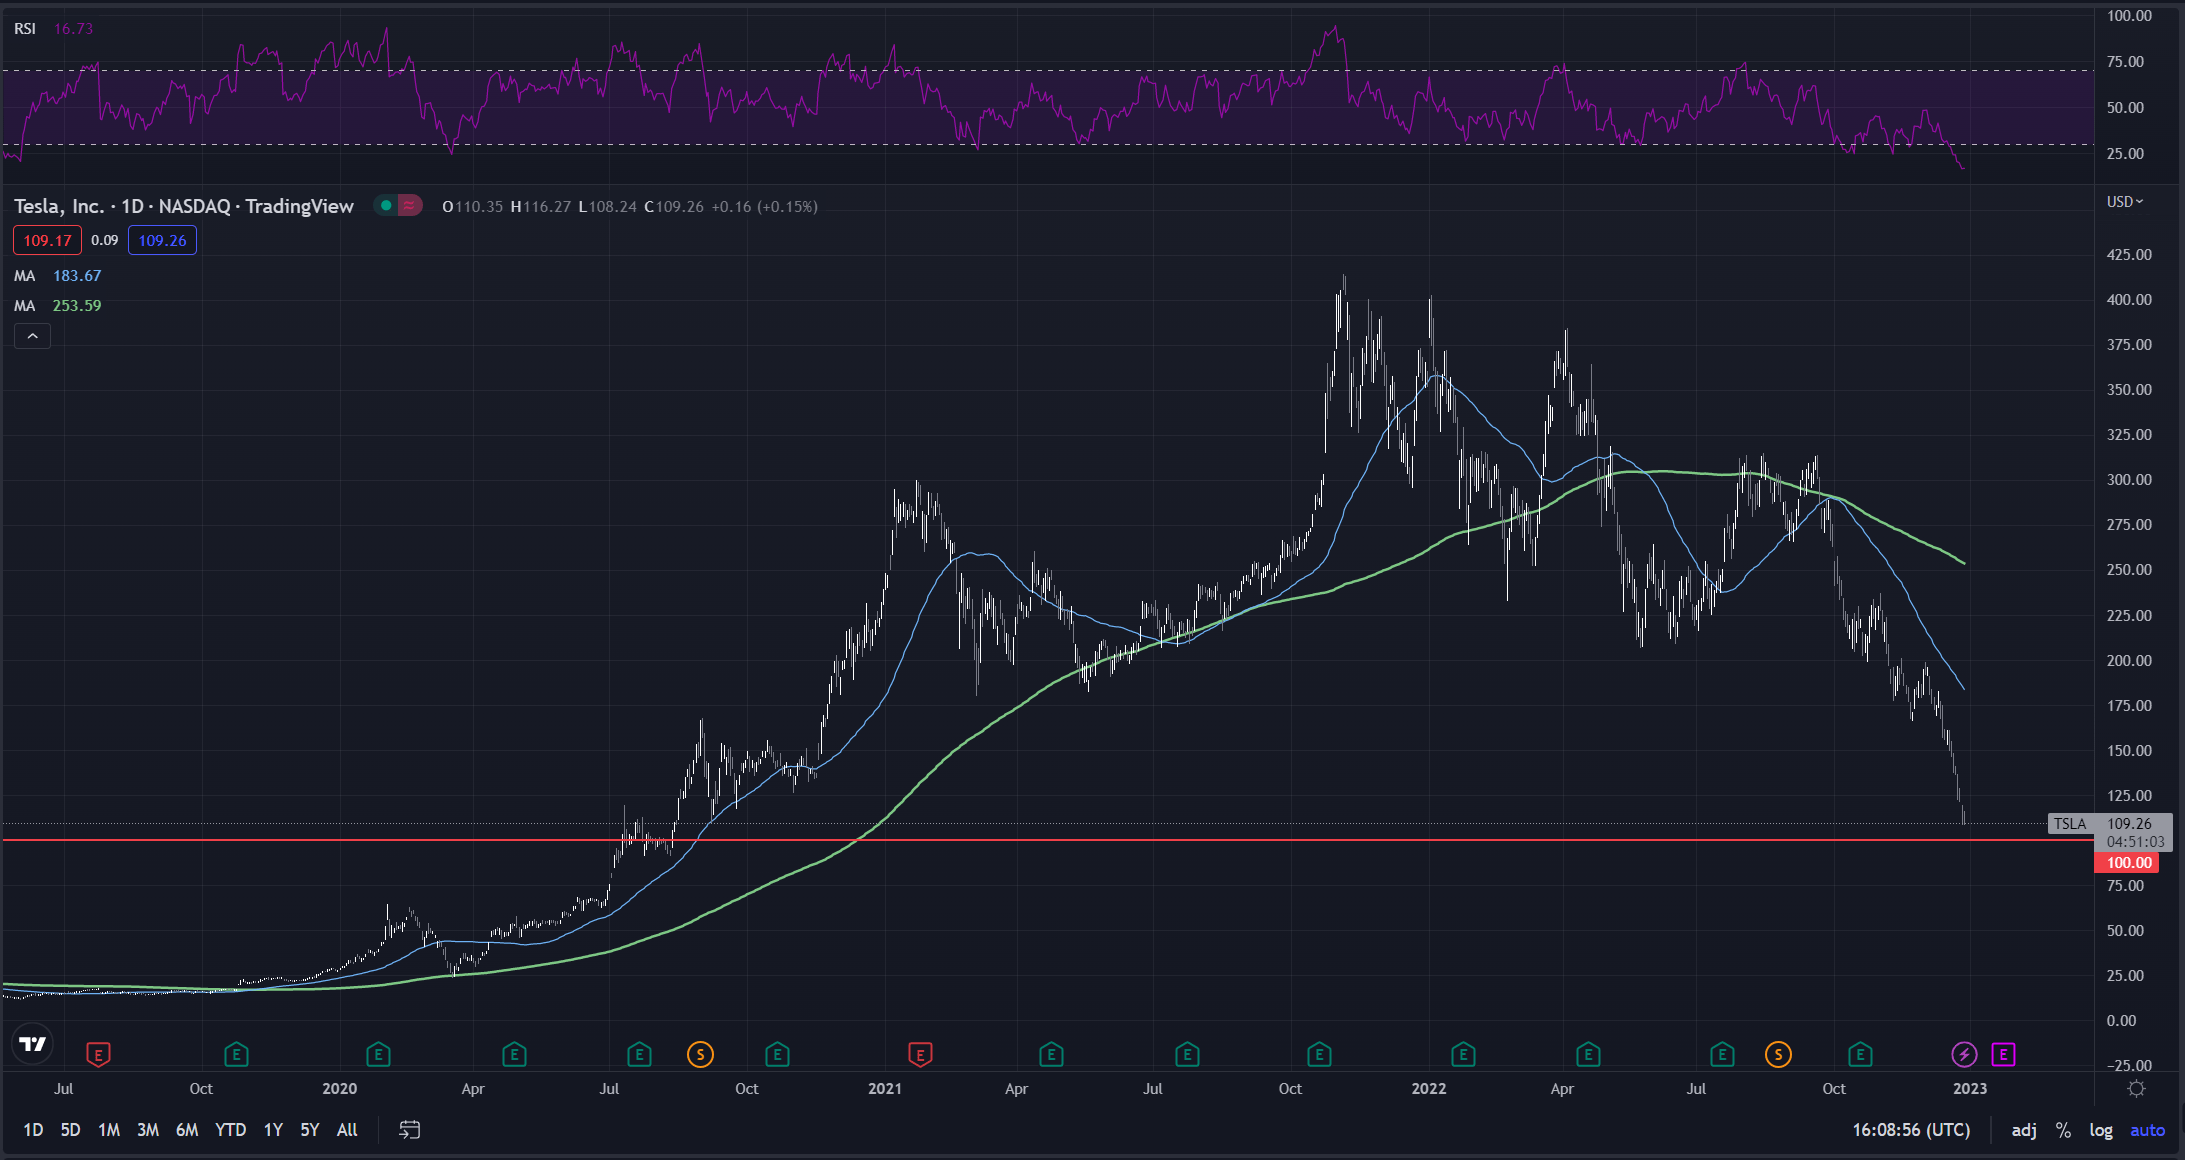Open the USD currency dropdown
The height and width of the screenshot is (1160, 2185).
point(2125,202)
